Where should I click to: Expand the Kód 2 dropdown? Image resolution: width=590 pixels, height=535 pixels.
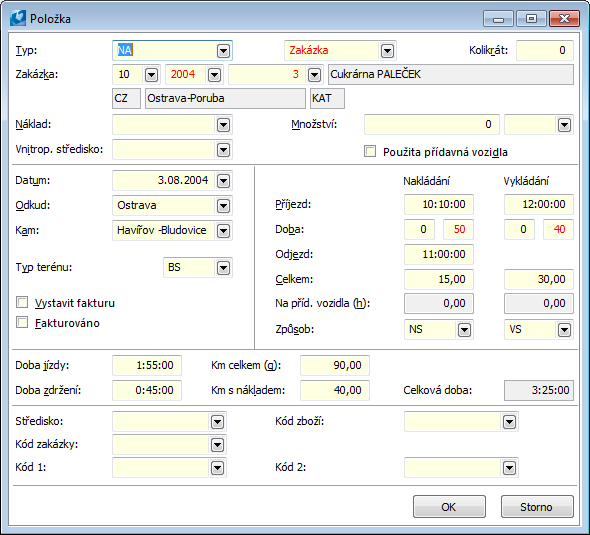509,468
